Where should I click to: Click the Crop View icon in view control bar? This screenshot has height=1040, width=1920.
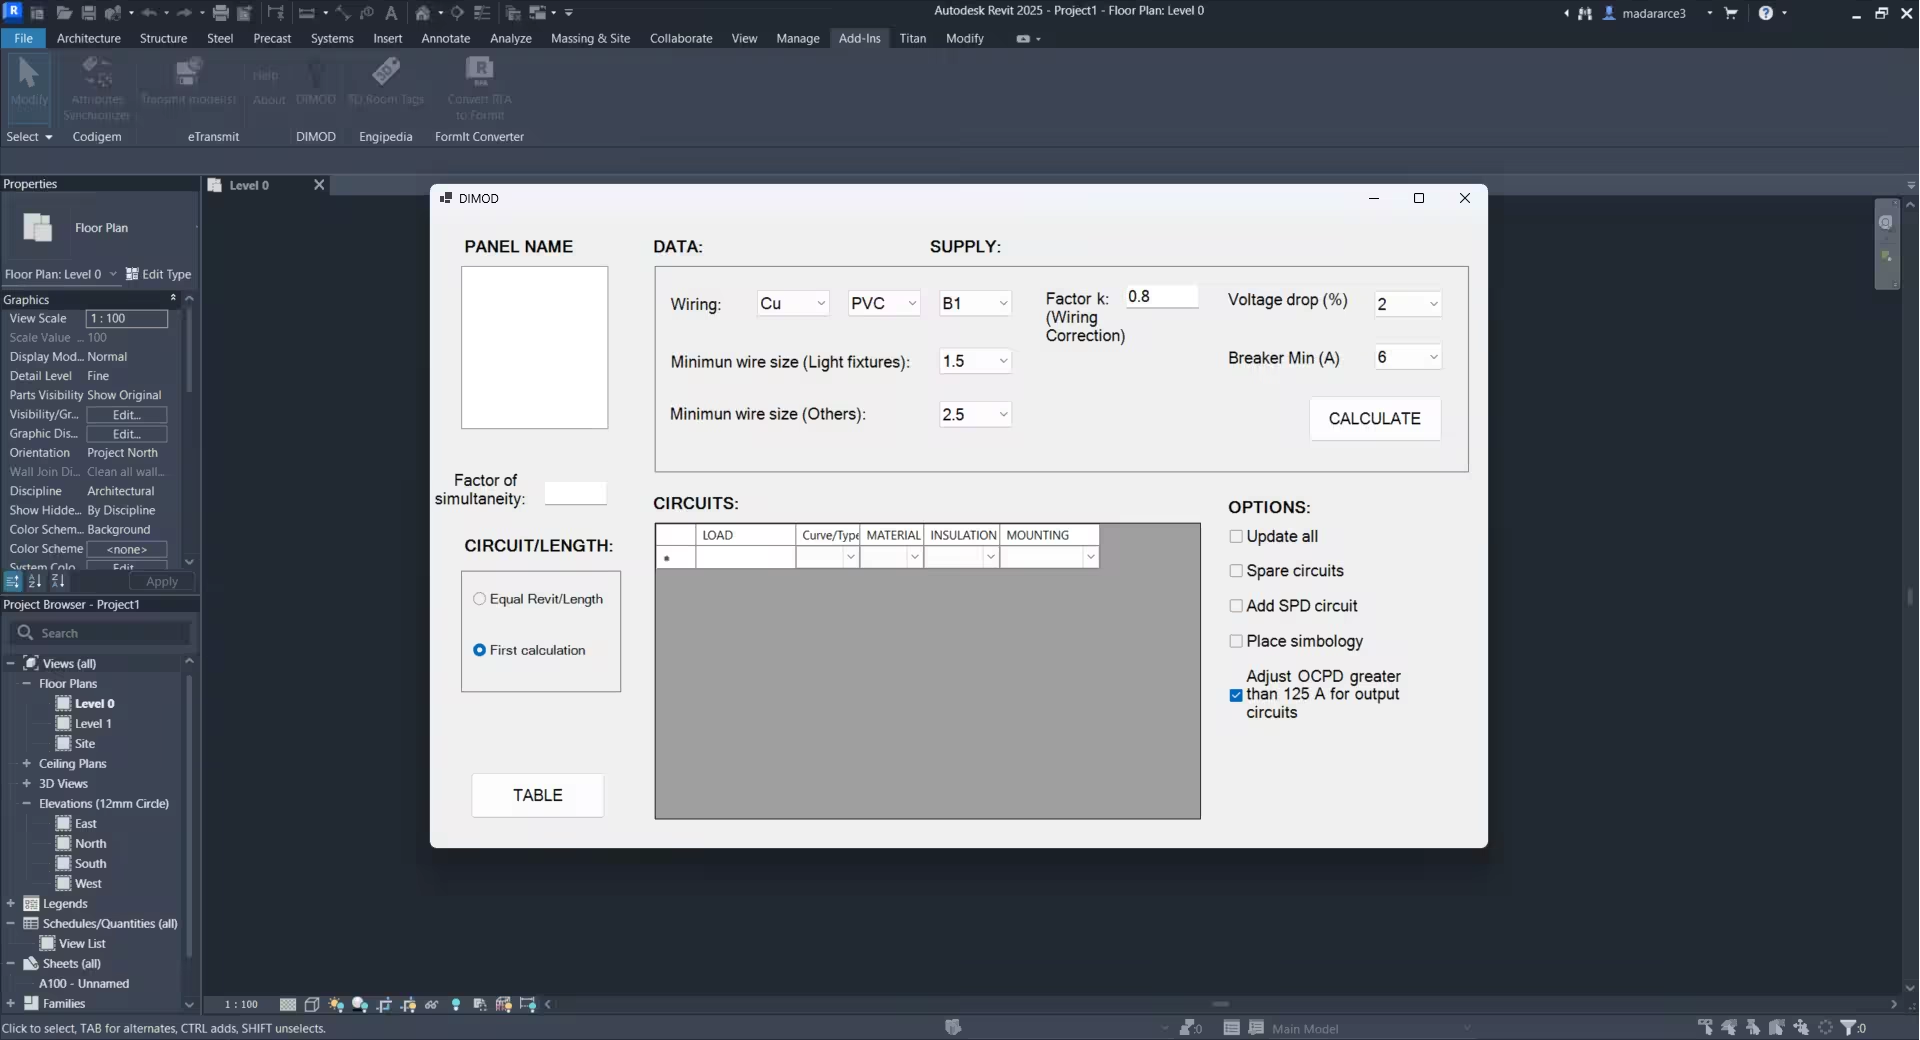click(x=384, y=1005)
